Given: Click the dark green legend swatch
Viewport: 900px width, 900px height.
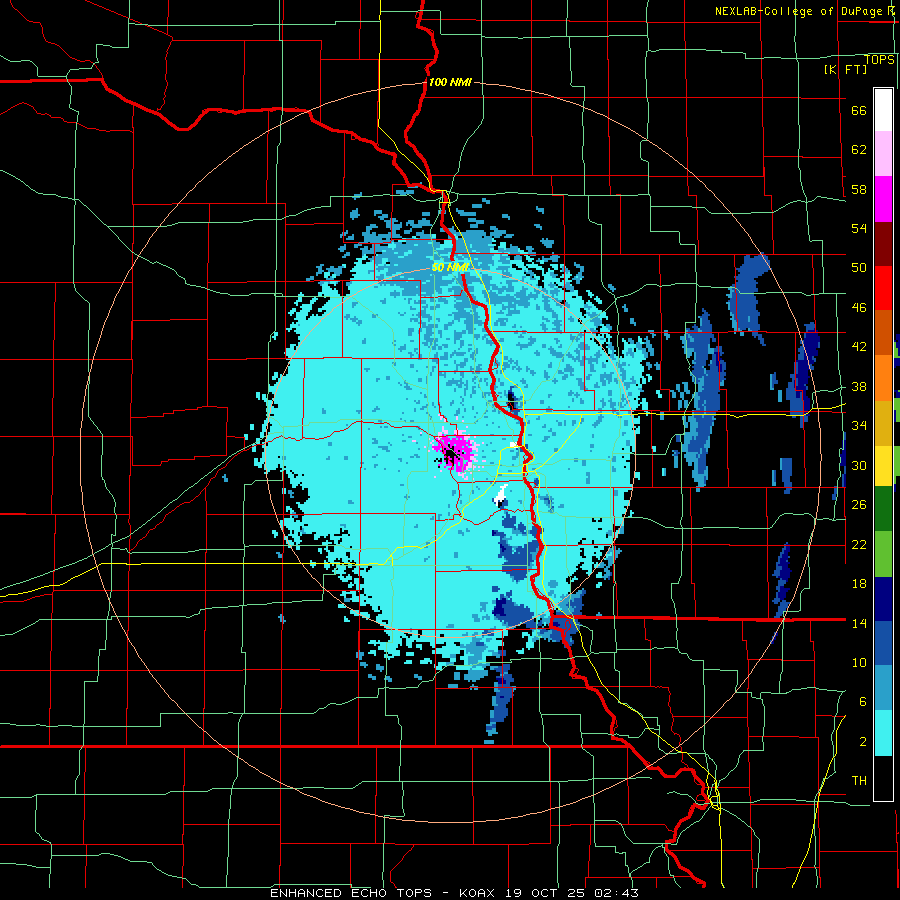Looking at the screenshot, I should 883,509.
